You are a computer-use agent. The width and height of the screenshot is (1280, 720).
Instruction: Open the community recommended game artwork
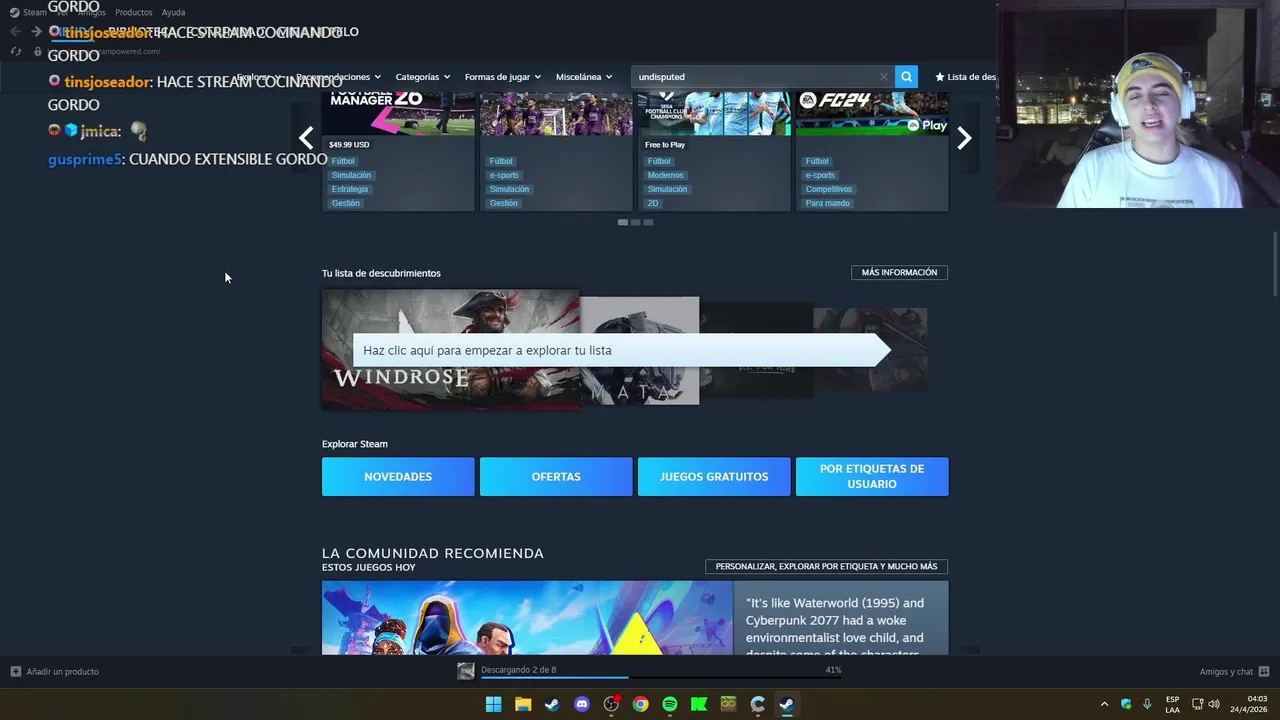pos(527,618)
